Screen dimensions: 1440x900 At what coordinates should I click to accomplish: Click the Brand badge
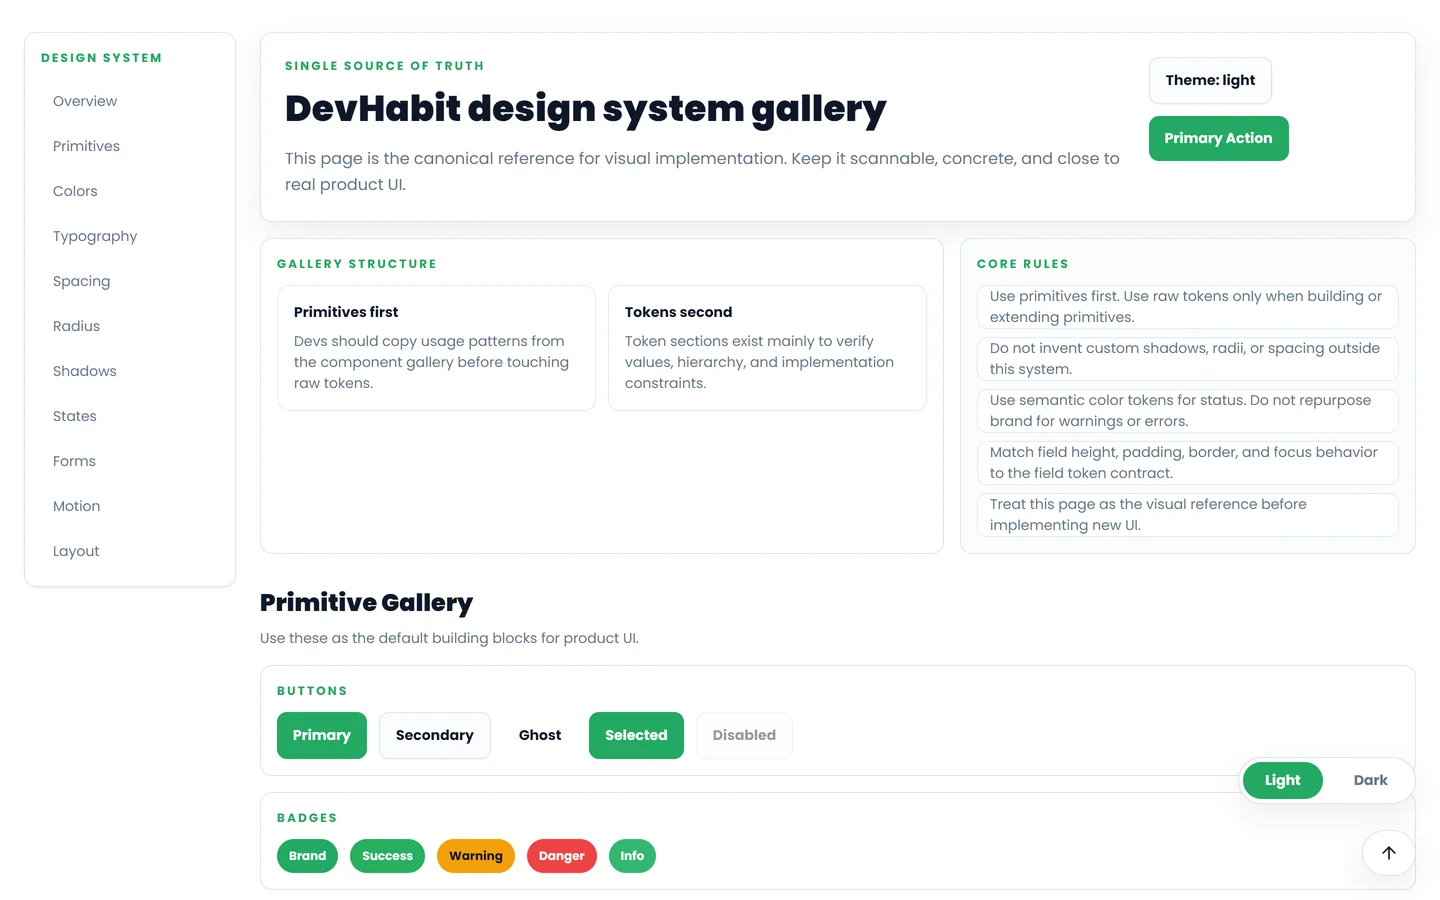point(307,856)
